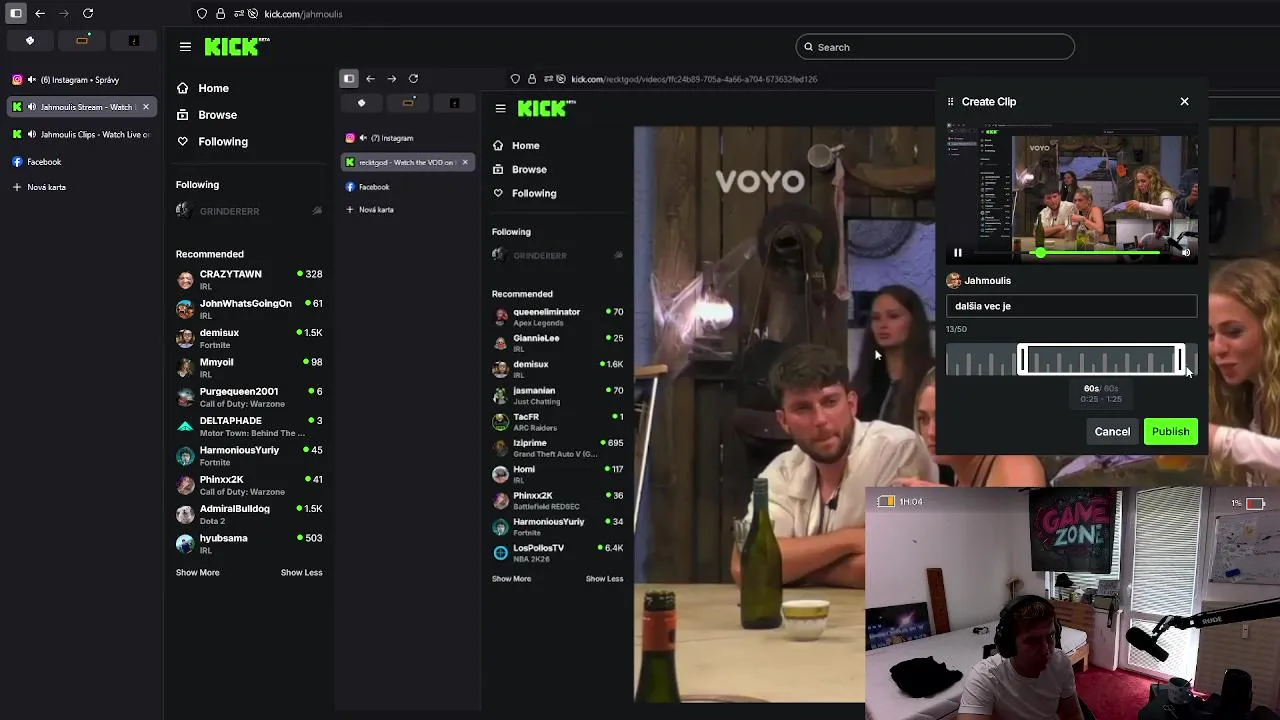Click the clip preview green progress knob
This screenshot has width=1280, height=720.
pyautogui.click(x=1041, y=253)
